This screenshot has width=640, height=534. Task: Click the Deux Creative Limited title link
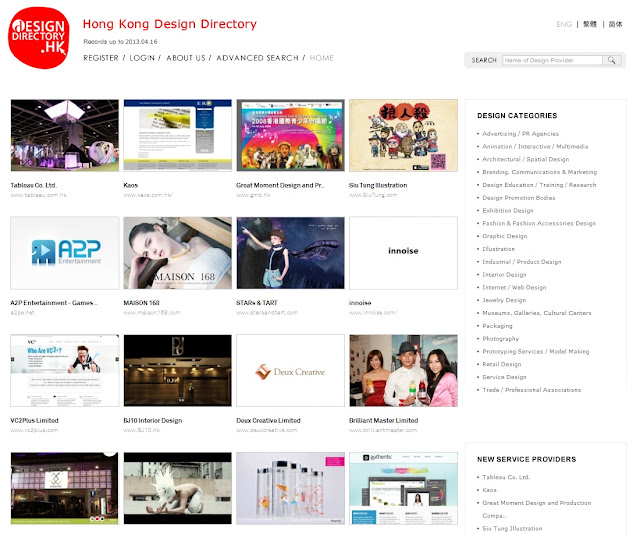coord(268,421)
